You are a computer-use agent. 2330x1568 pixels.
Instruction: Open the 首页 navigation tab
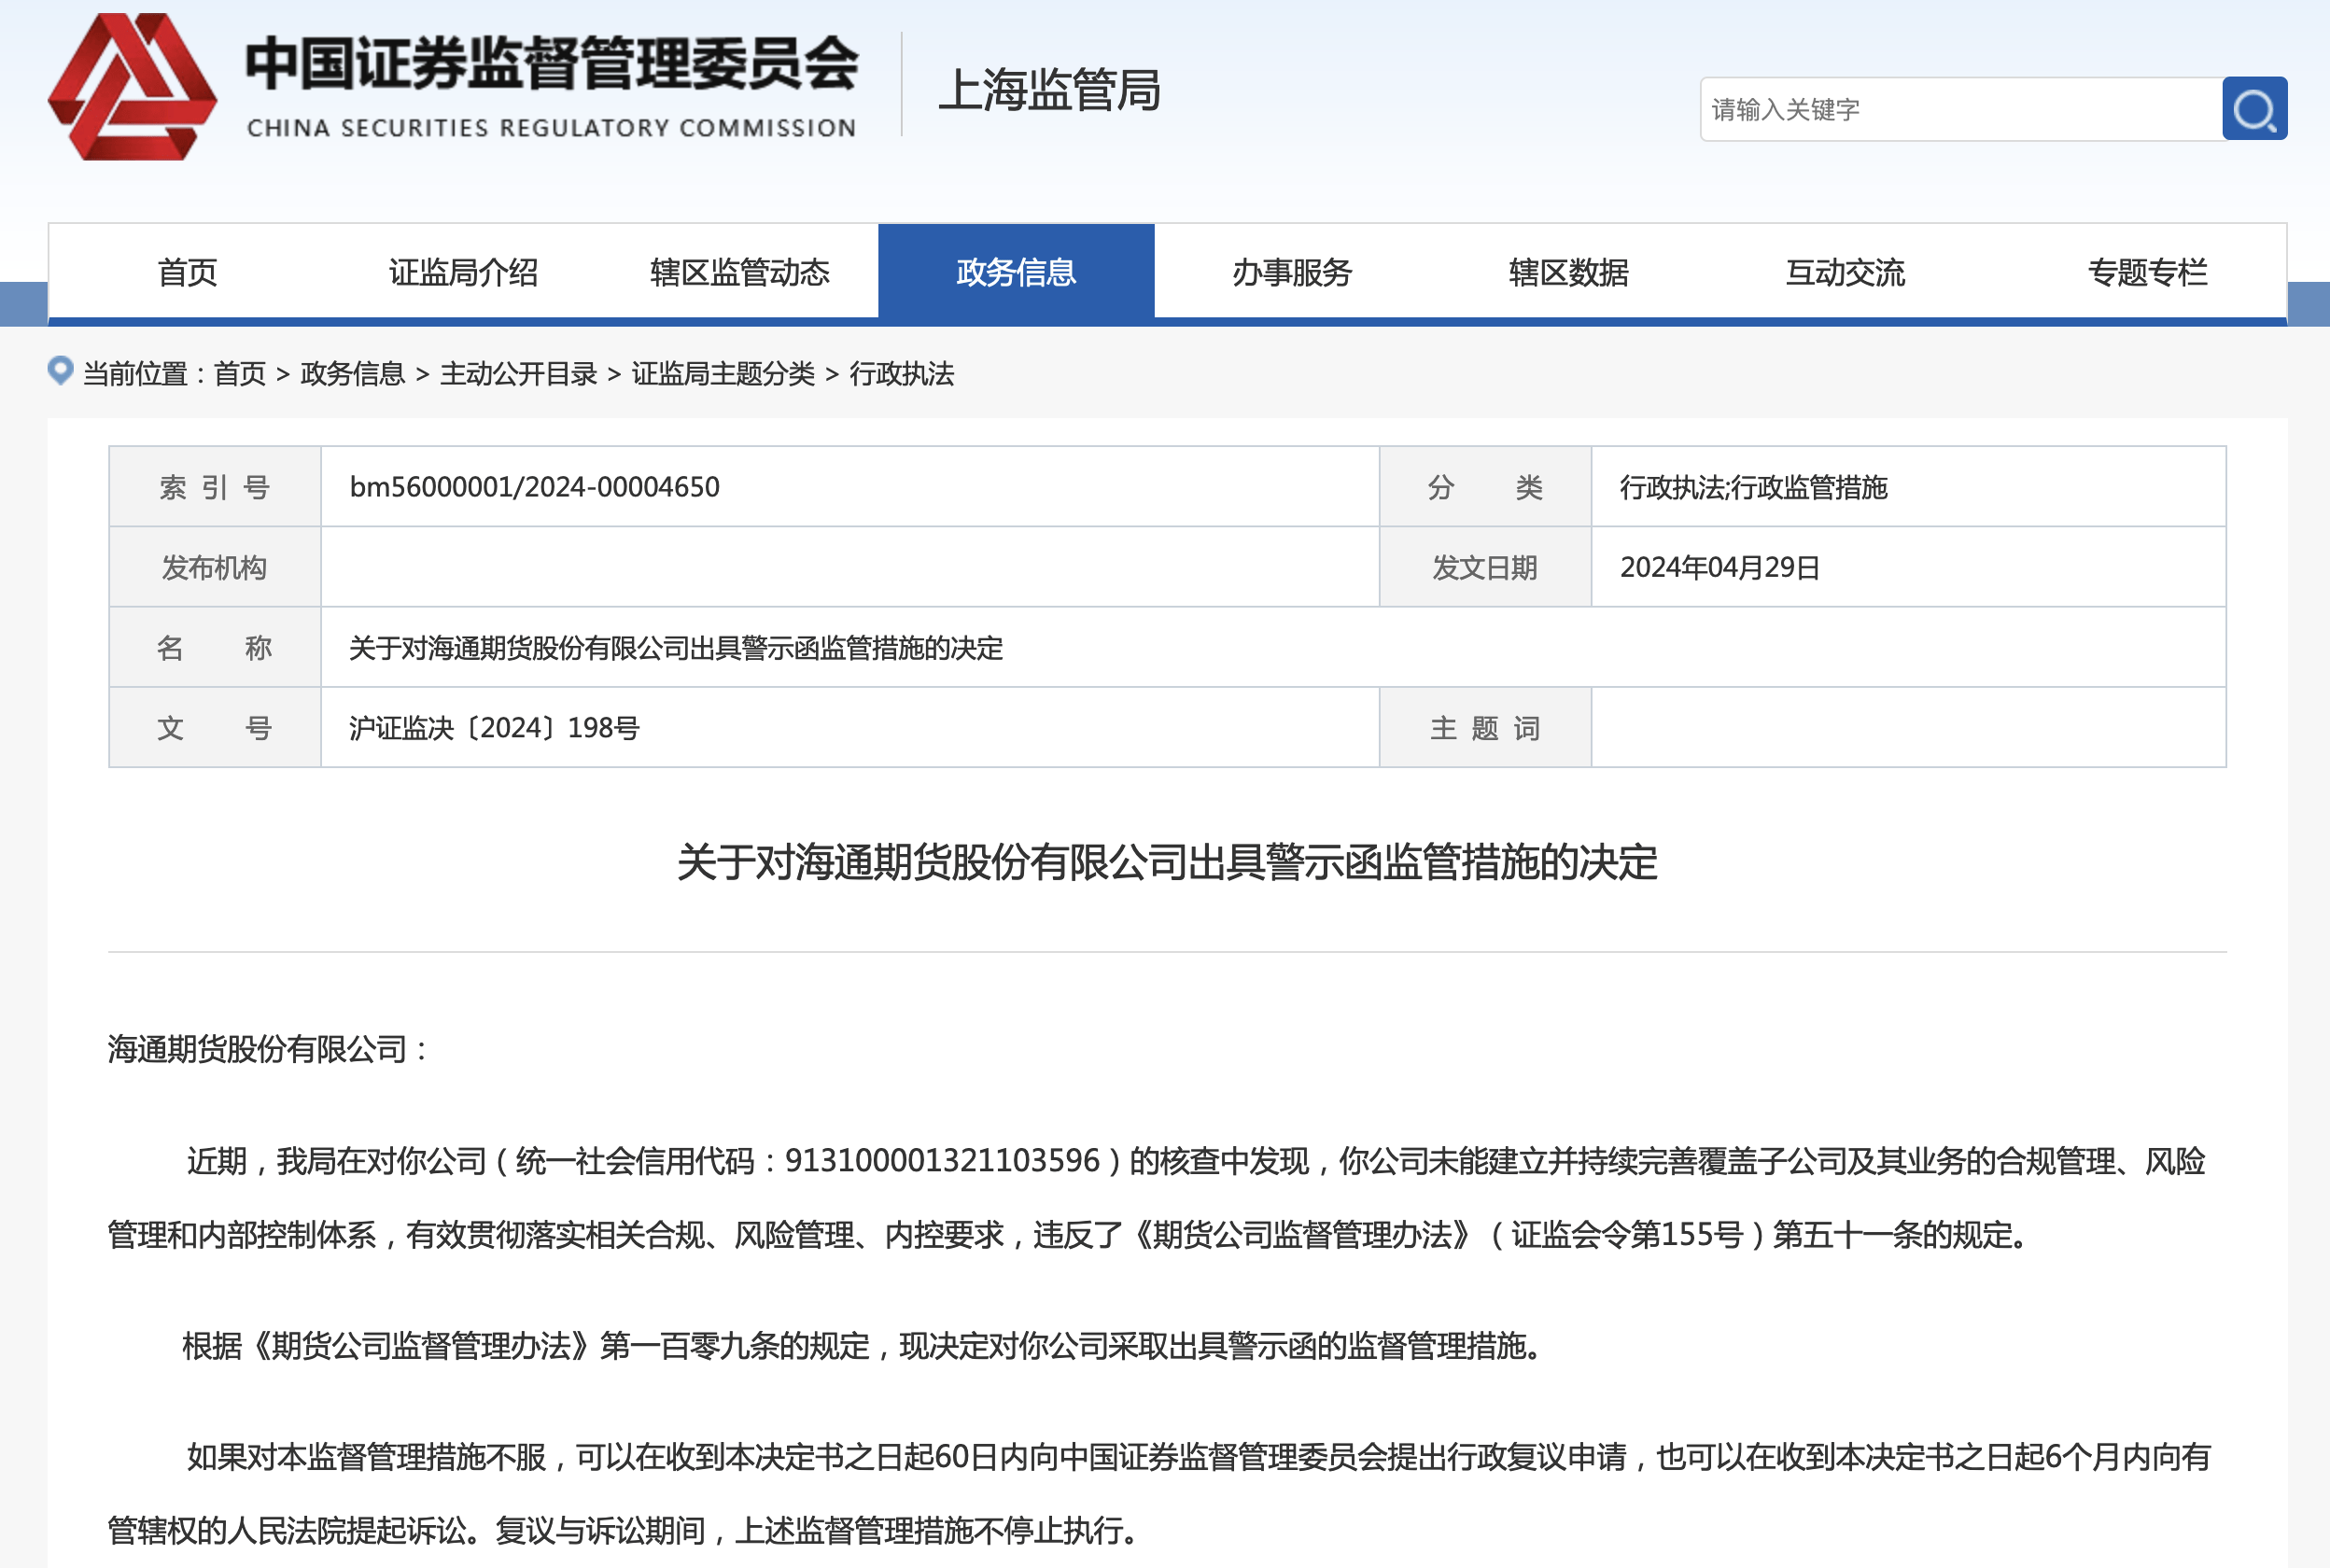187,272
